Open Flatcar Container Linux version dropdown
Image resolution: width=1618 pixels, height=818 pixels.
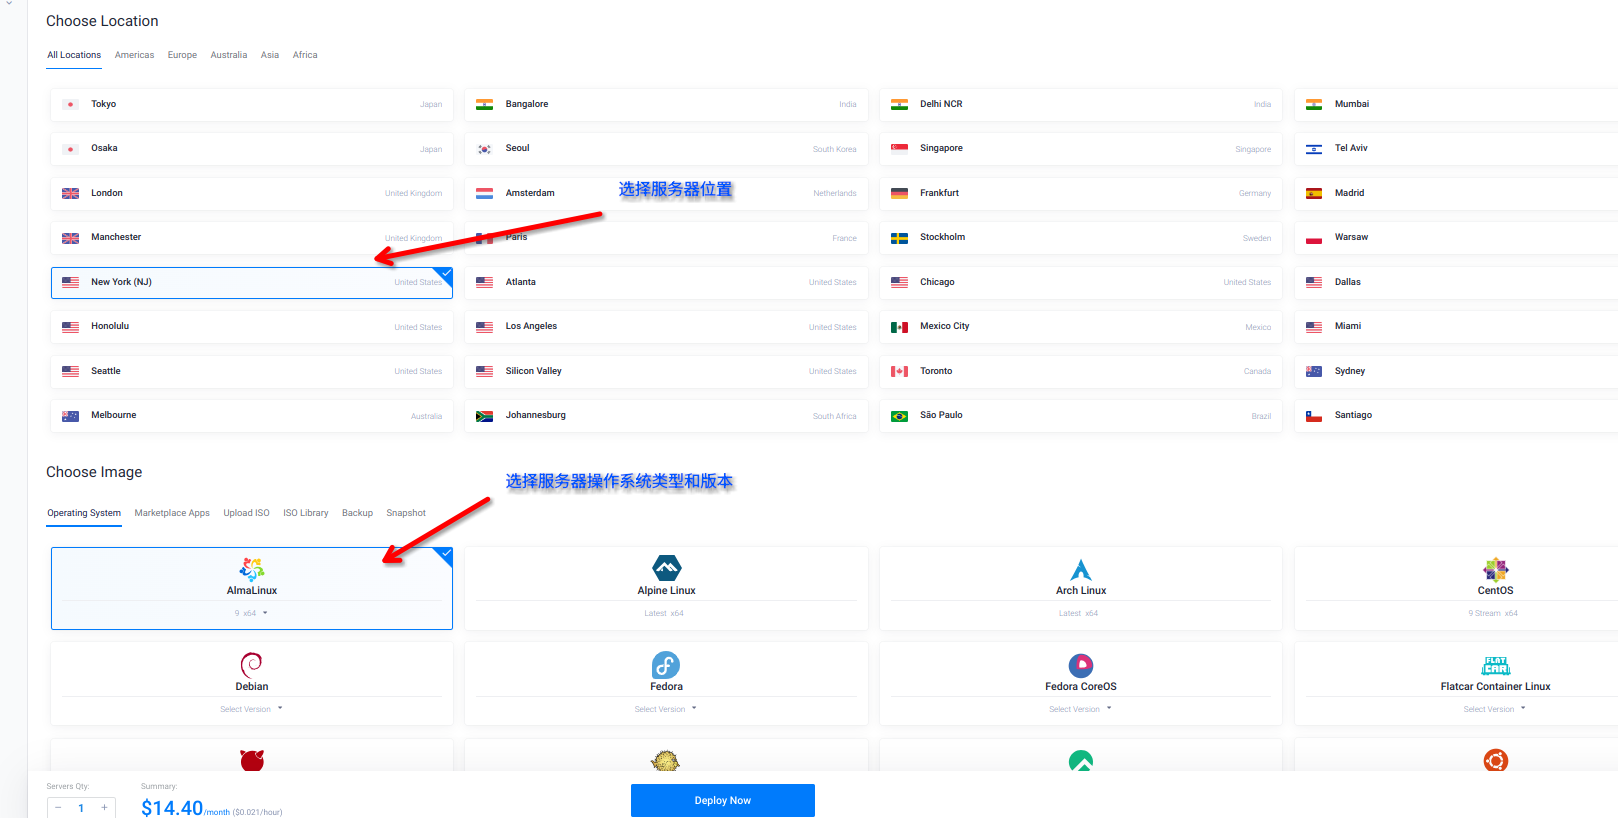point(1495,709)
